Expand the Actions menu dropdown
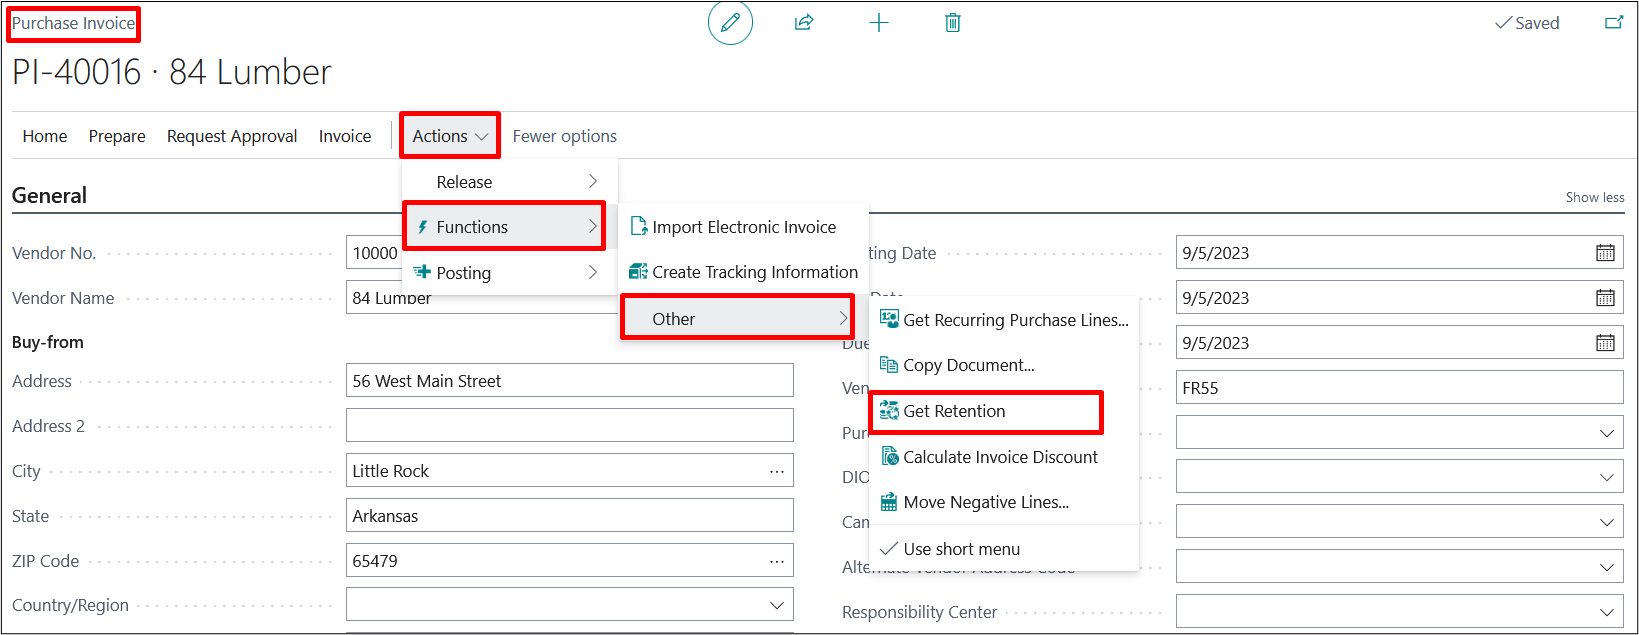1639x635 pixels. tap(450, 136)
